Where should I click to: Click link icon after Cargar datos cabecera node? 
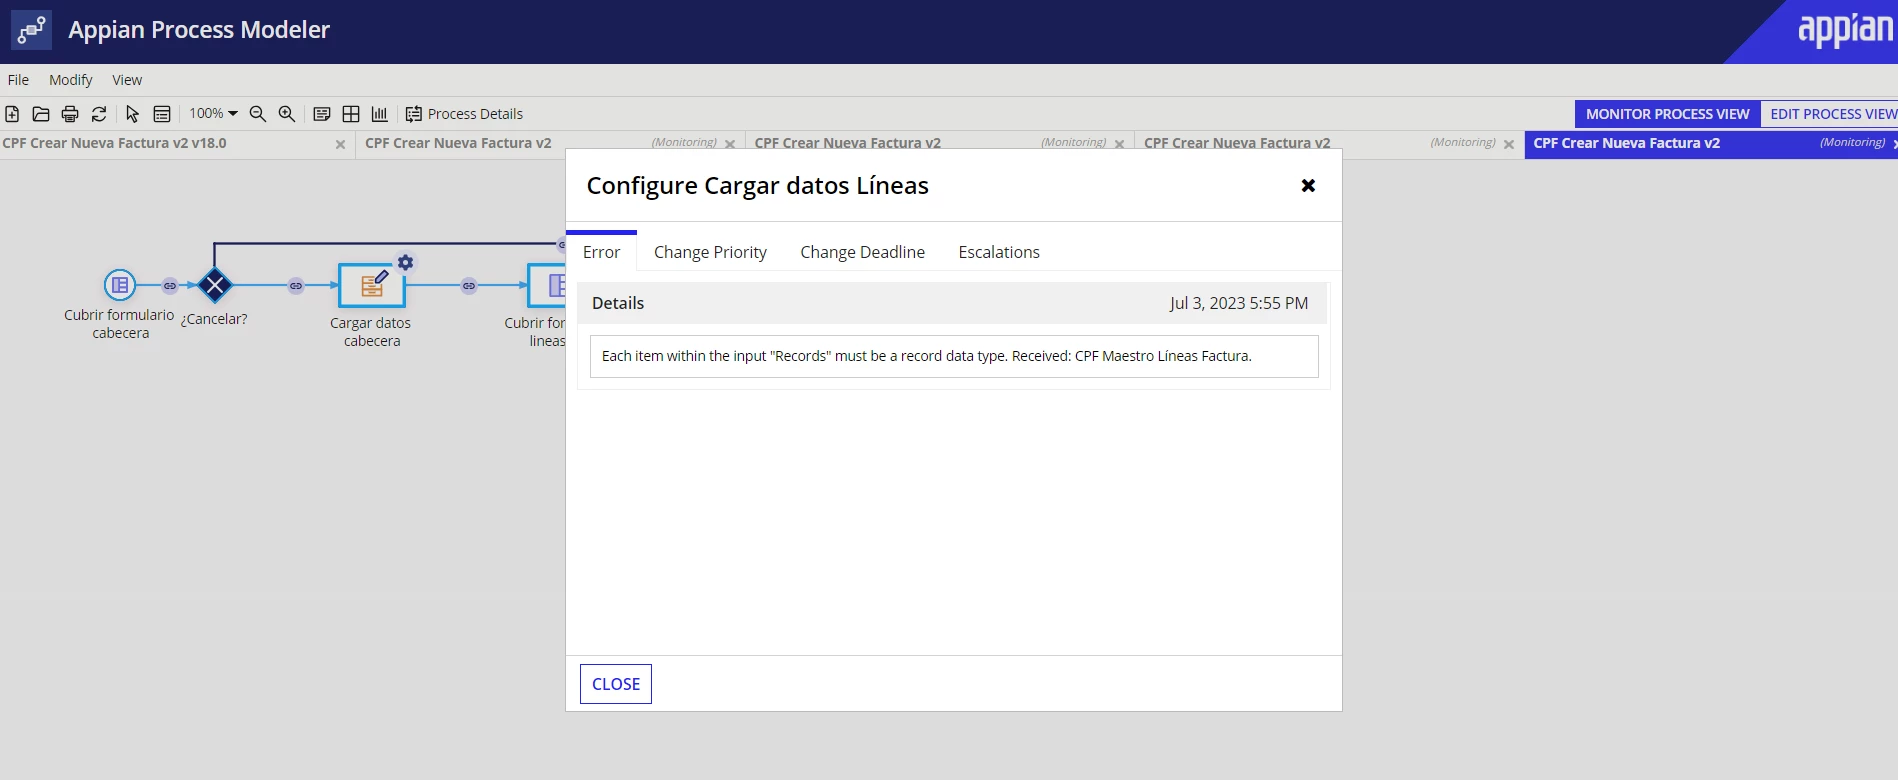(469, 286)
